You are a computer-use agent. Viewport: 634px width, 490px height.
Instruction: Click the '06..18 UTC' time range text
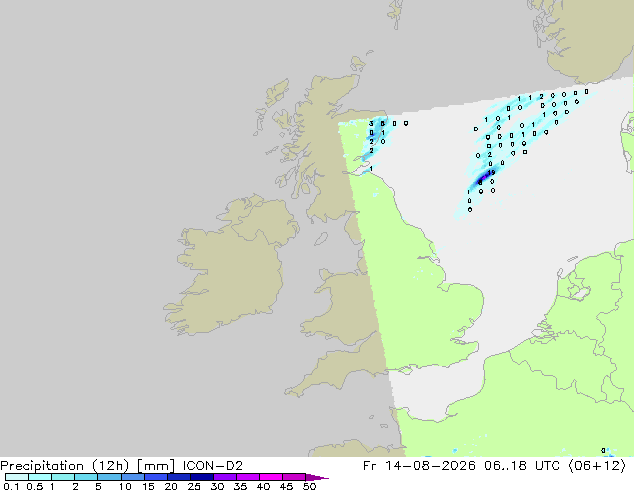pos(522,466)
